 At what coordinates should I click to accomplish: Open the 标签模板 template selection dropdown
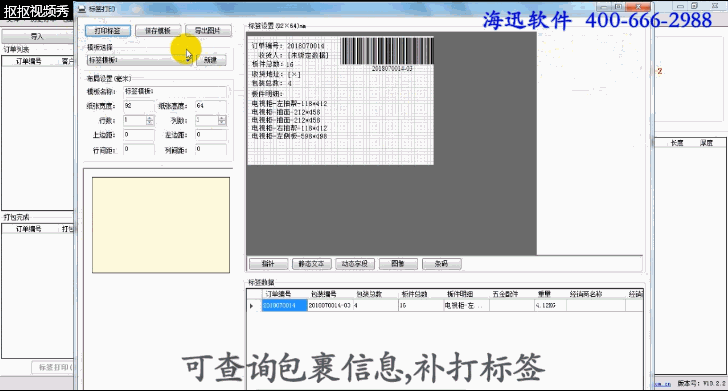(x=139, y=60)
